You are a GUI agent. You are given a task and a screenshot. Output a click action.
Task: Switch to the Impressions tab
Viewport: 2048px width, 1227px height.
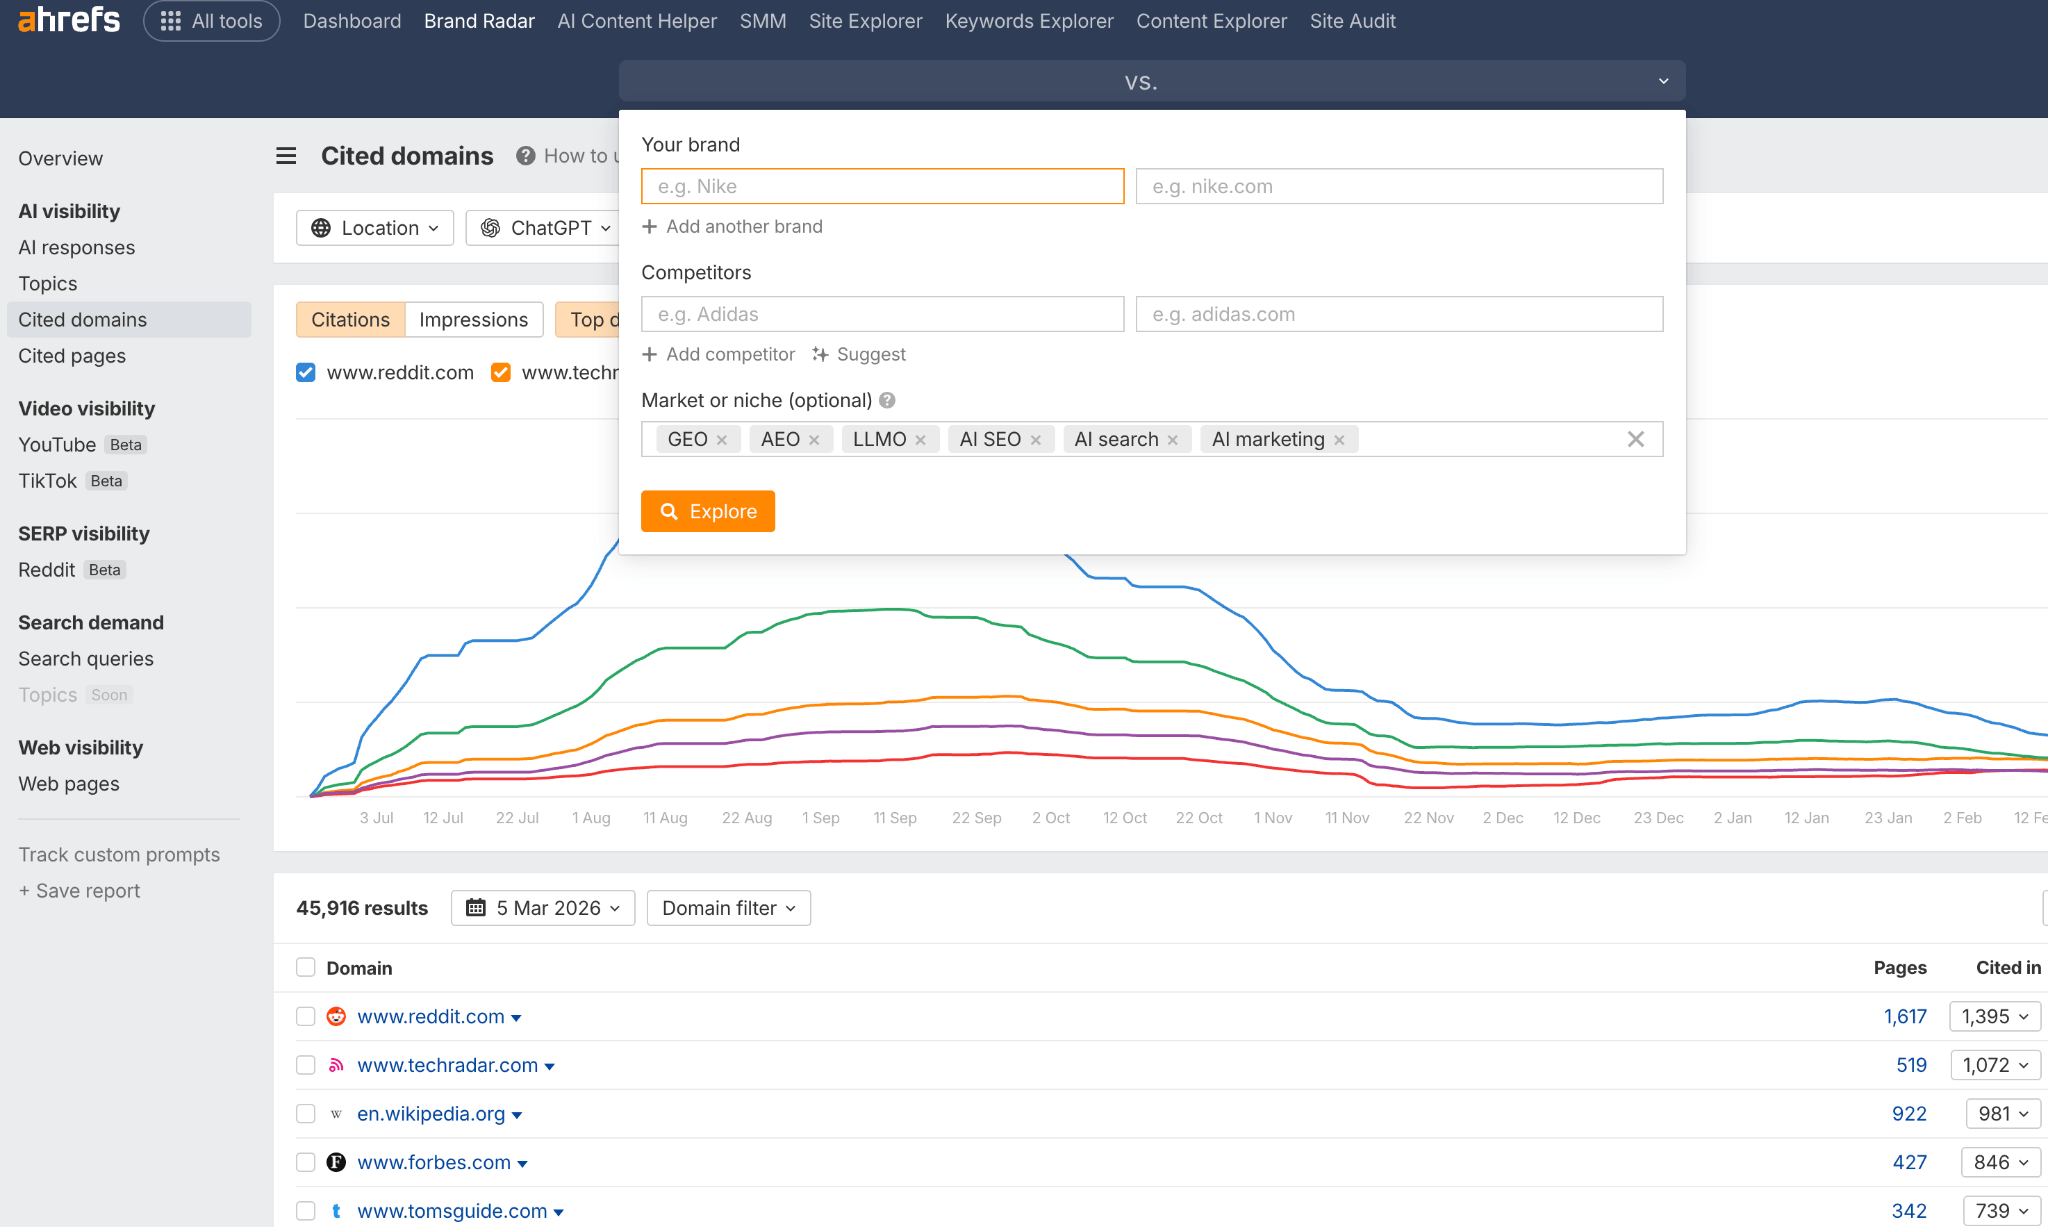point(473,319)
